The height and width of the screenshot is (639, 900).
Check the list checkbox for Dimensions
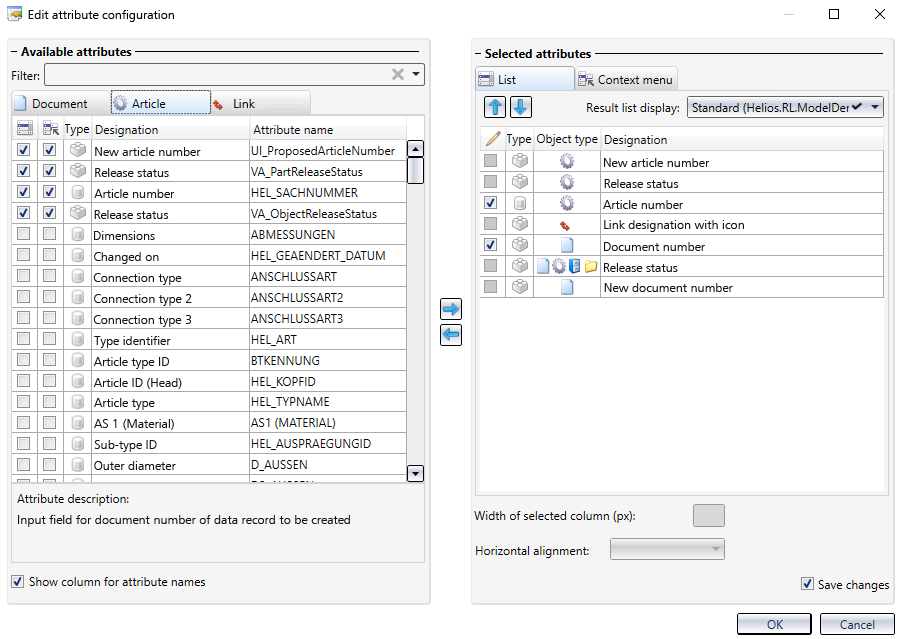point(24,235)
